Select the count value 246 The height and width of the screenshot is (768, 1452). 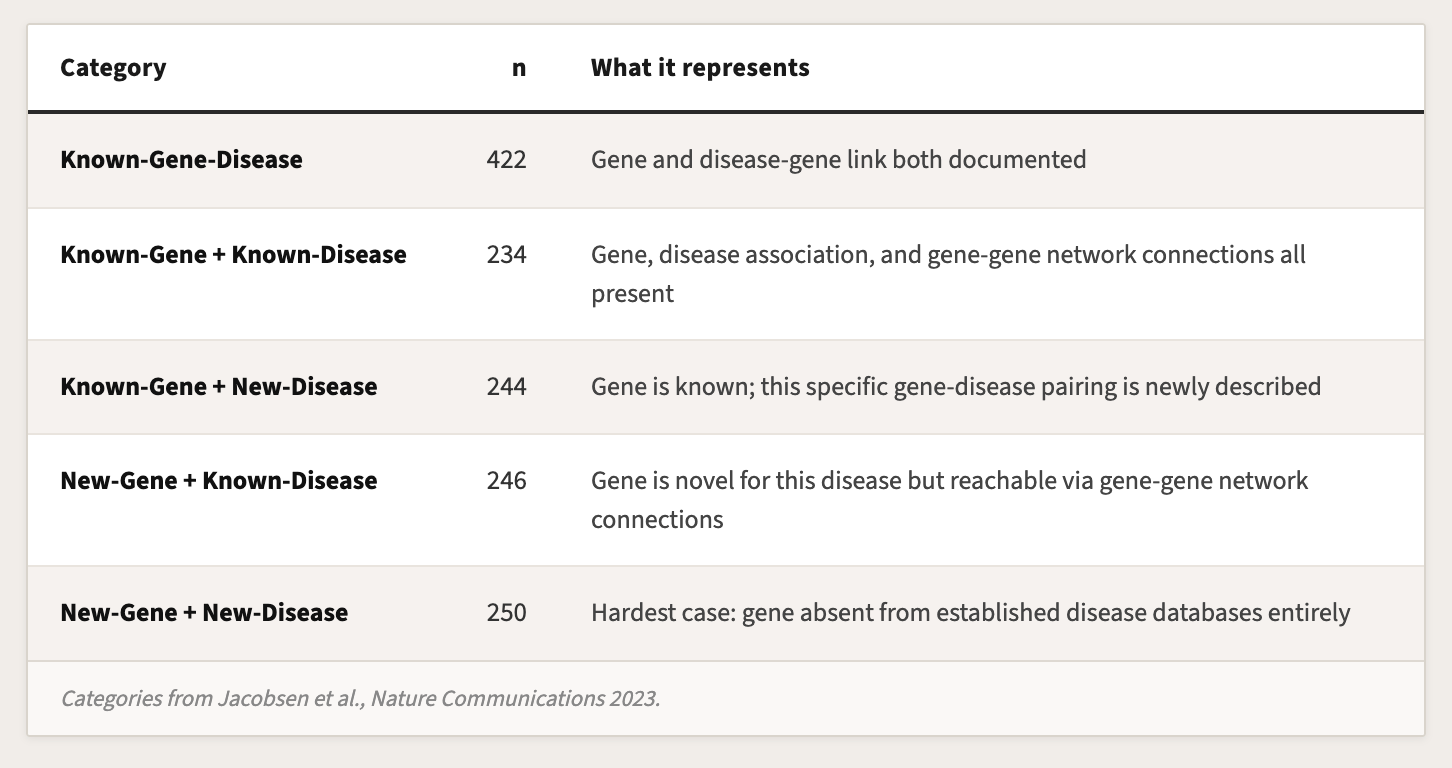pyautogui.click(x=506, y=481)
